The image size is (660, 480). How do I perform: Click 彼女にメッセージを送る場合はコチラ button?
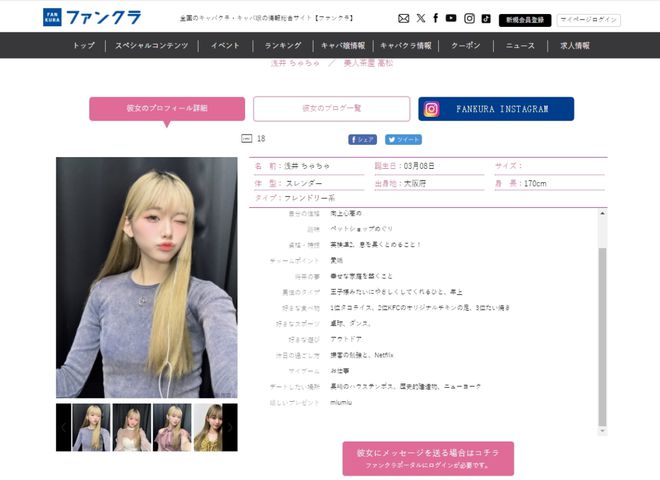[428, 459]
